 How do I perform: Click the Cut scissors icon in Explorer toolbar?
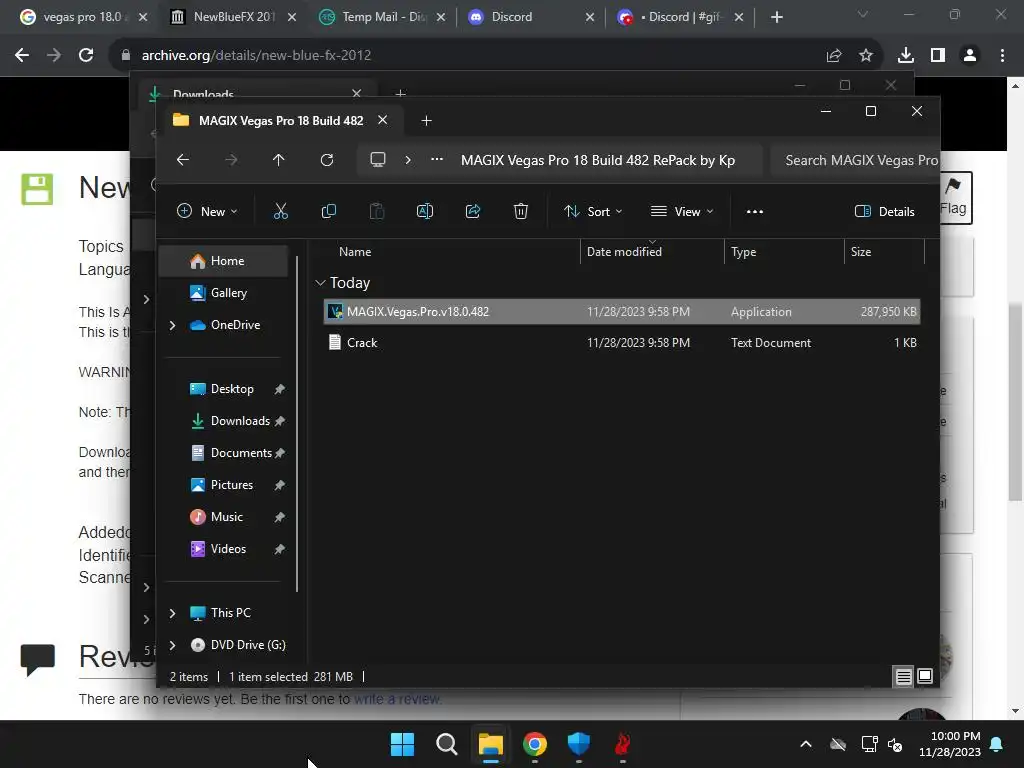[280, 211]
